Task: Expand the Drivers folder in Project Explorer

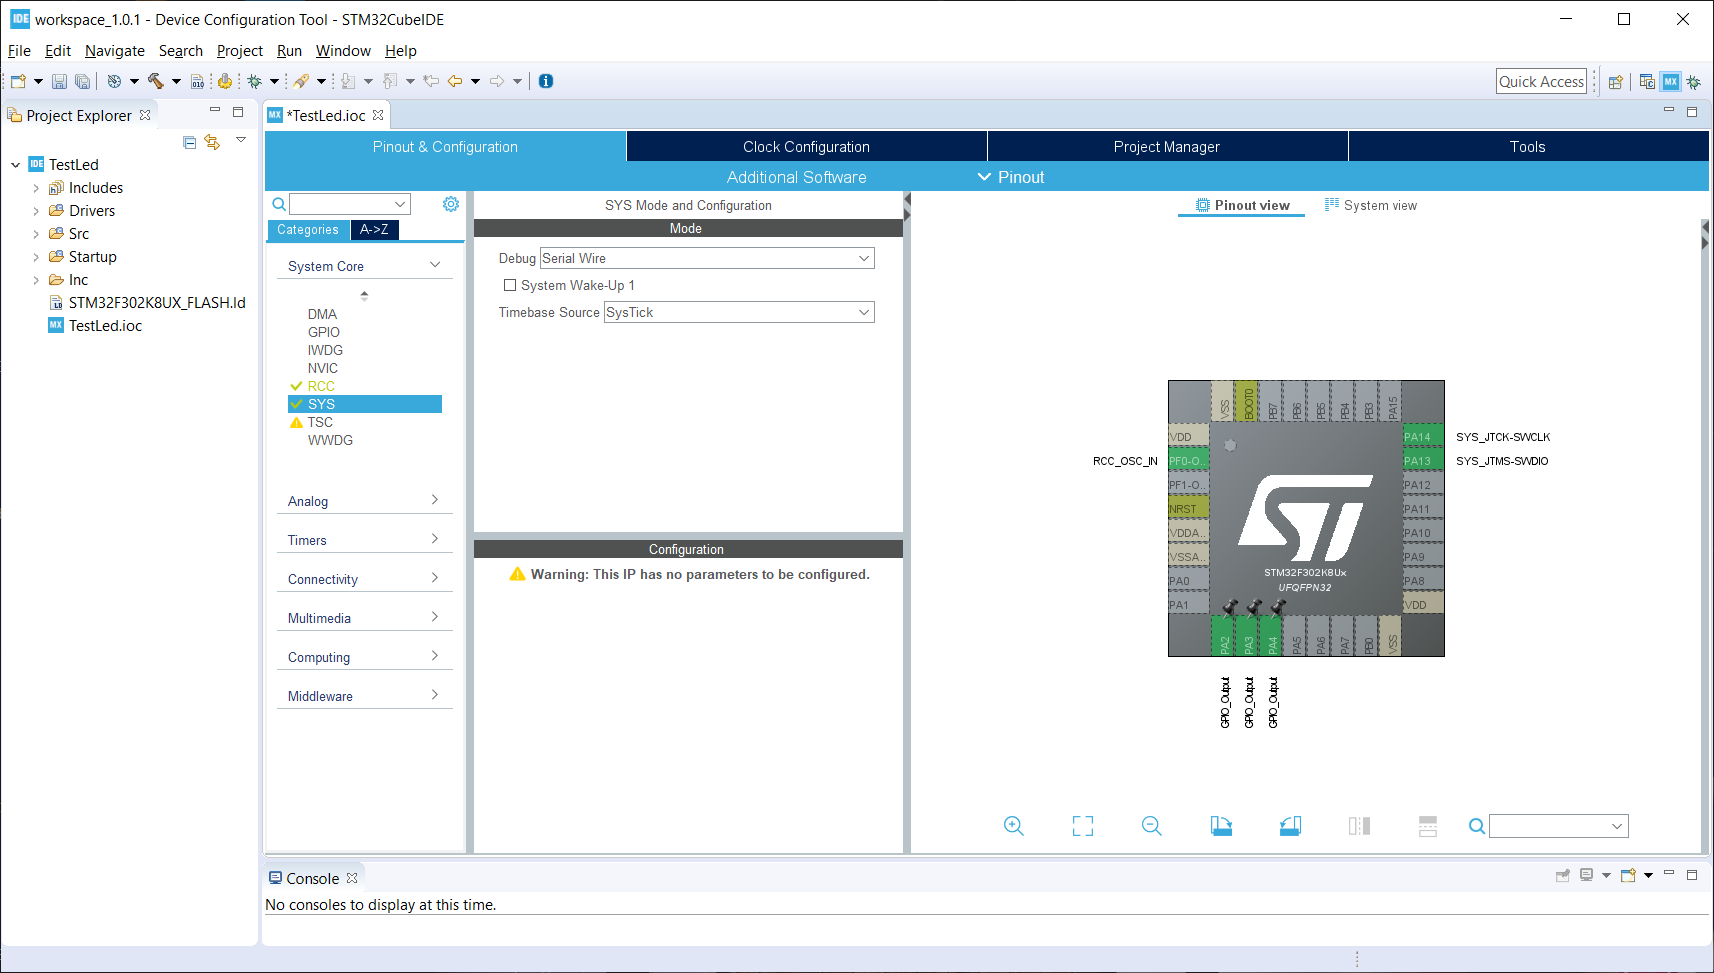Action: (36, 211)
